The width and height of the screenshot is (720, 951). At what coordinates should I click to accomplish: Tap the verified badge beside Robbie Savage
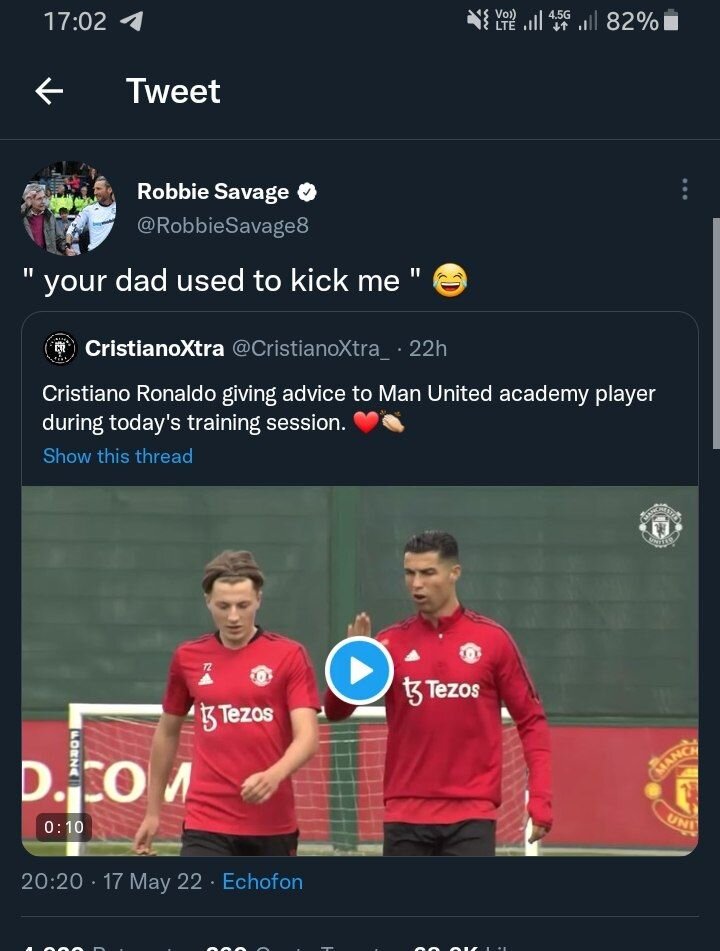pyautogui.click(x=310, y=191)
